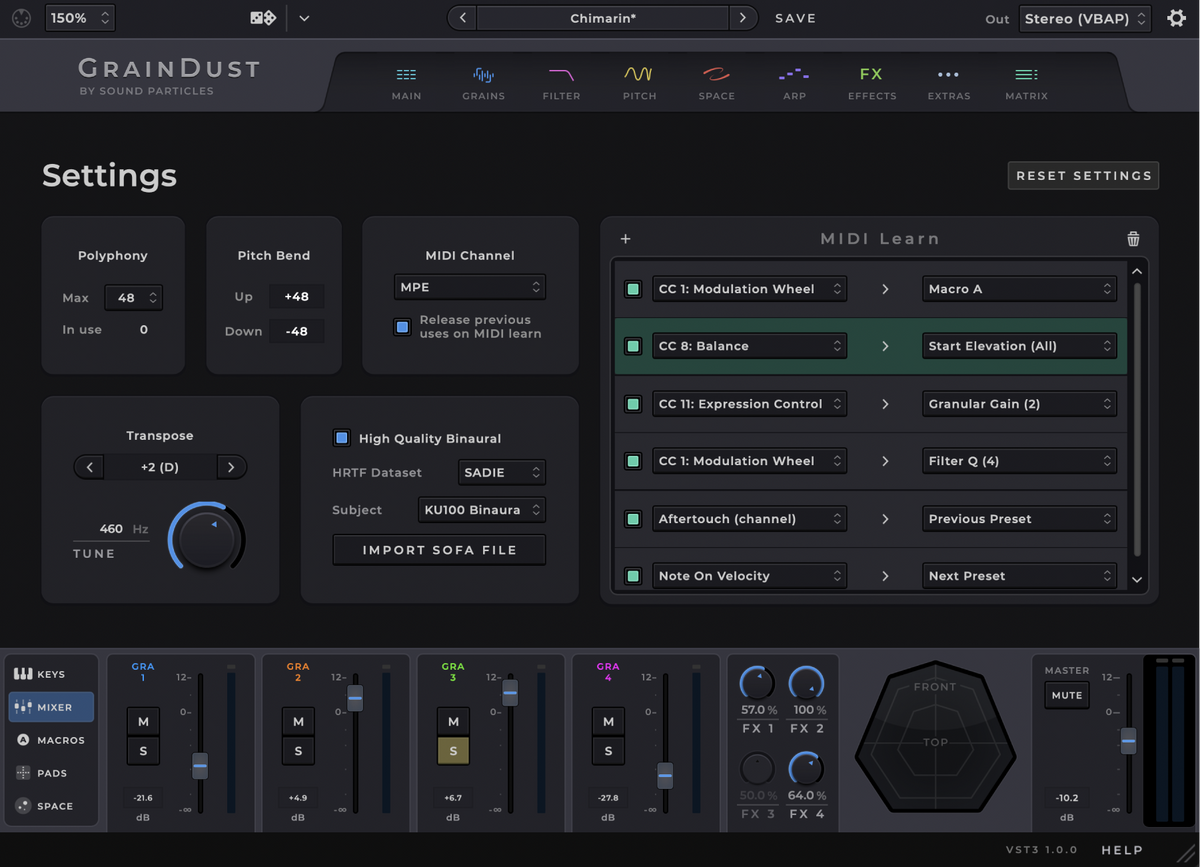Image resolution: width=1200 pixels, height=867 pixels.
Task: Toggle Release previous uses on MIDI learn
Action: point(402,326)
